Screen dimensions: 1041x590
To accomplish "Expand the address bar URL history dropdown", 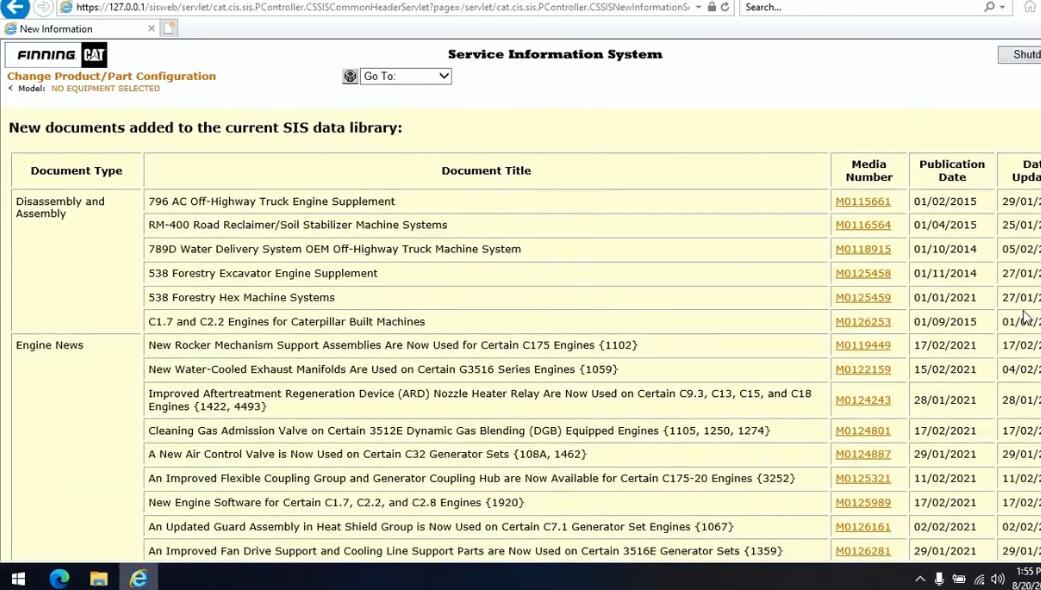I will coord(698,7).
